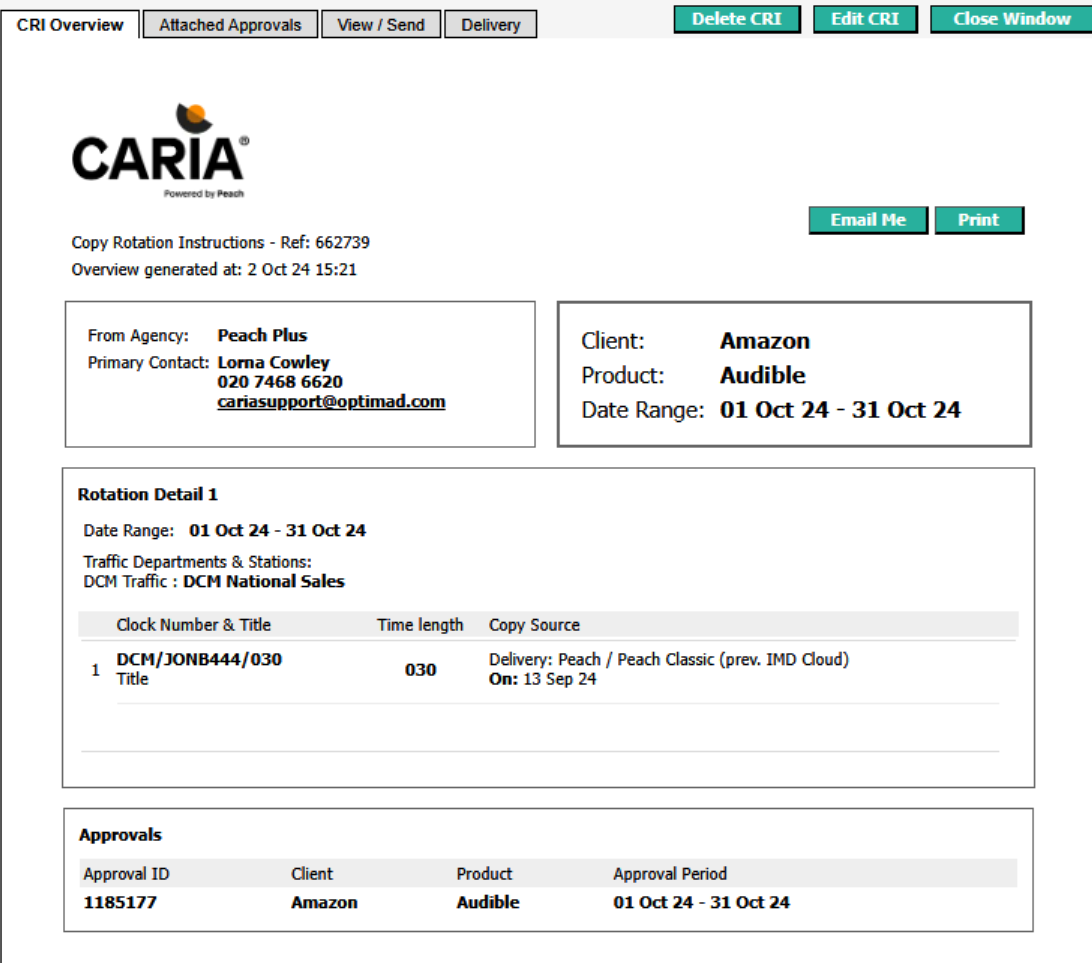Click Amazon in the Approvals table
Screen dimensions: 1092x963
(x=324, y=902)
